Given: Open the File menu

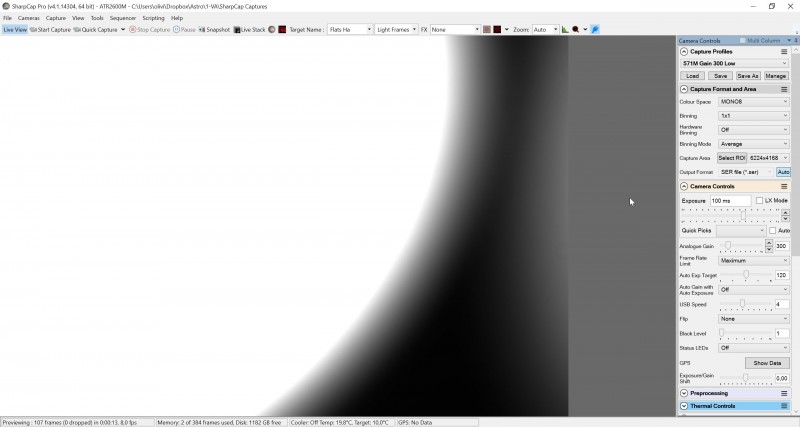Looking at the screenshot, I should point(7,18).
